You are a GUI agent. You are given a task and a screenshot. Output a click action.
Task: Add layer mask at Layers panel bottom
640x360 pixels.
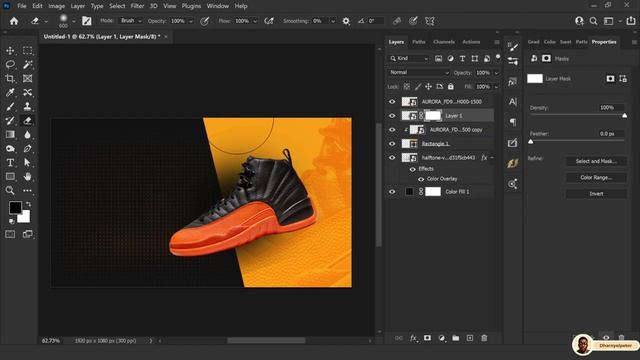(x=427, y=338)
